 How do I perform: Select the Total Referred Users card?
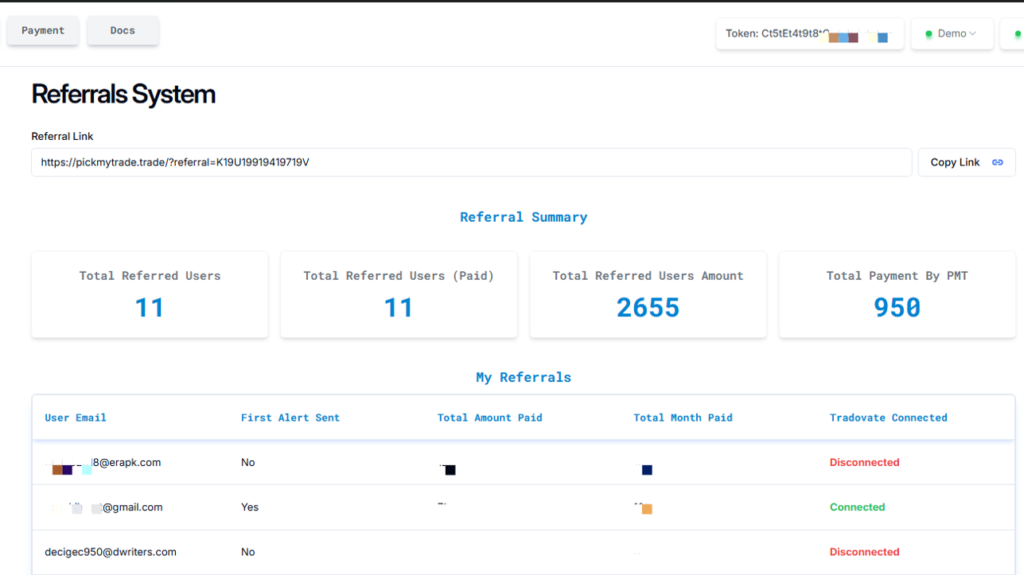tap(150, 295)
